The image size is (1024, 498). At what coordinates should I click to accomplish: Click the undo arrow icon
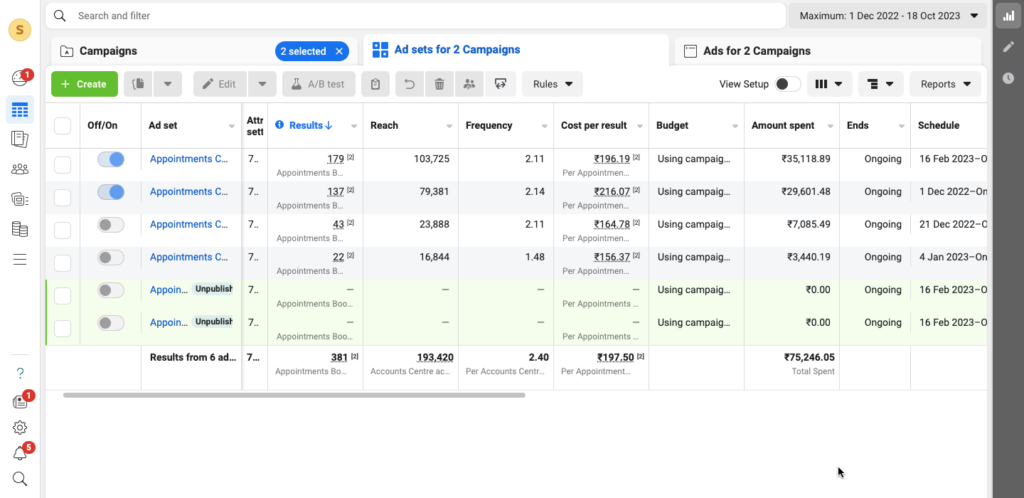[x=407, y=84]
